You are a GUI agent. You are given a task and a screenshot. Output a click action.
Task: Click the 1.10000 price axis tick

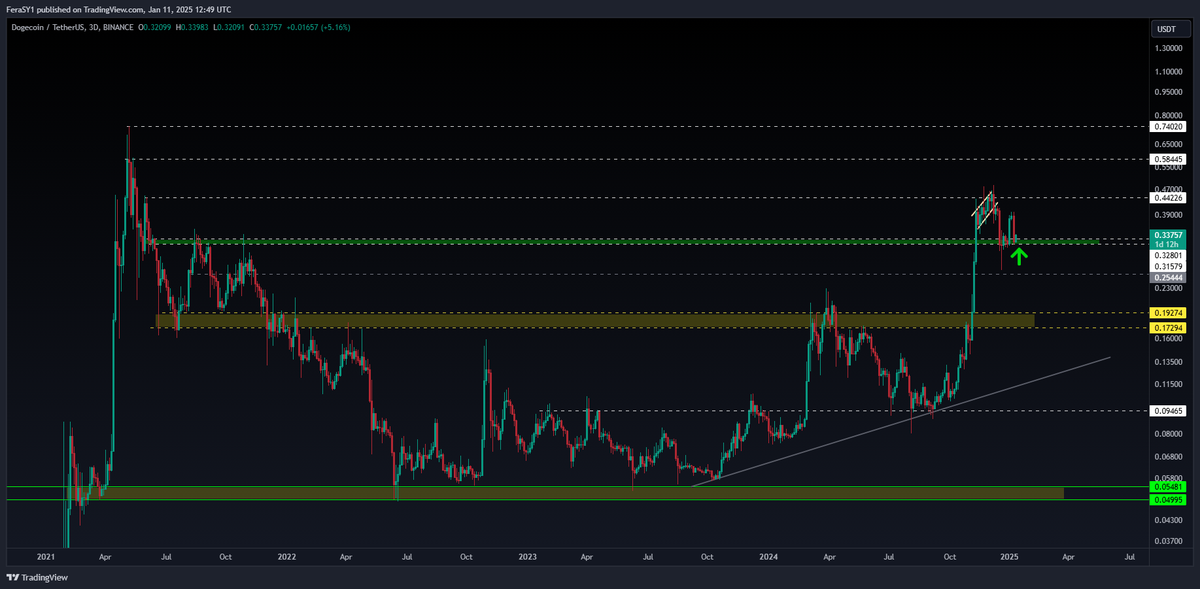[x=1169, y=72]
